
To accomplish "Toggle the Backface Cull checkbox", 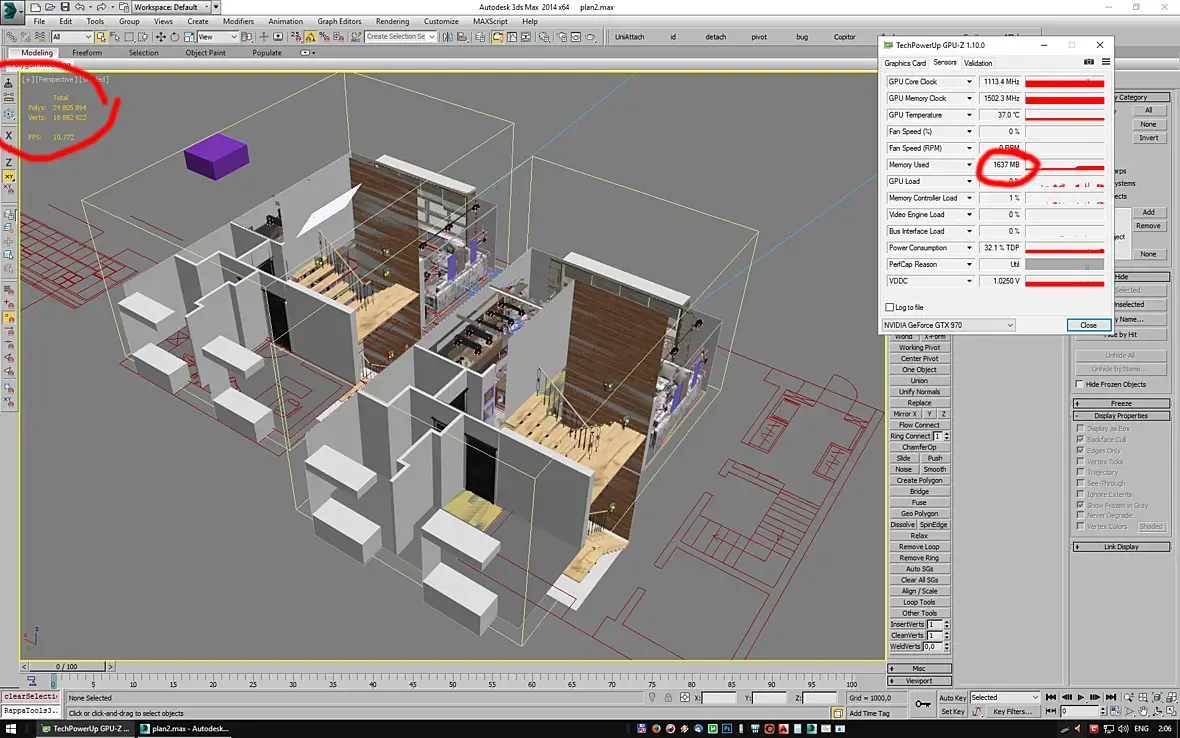I will click(1080, 439).
